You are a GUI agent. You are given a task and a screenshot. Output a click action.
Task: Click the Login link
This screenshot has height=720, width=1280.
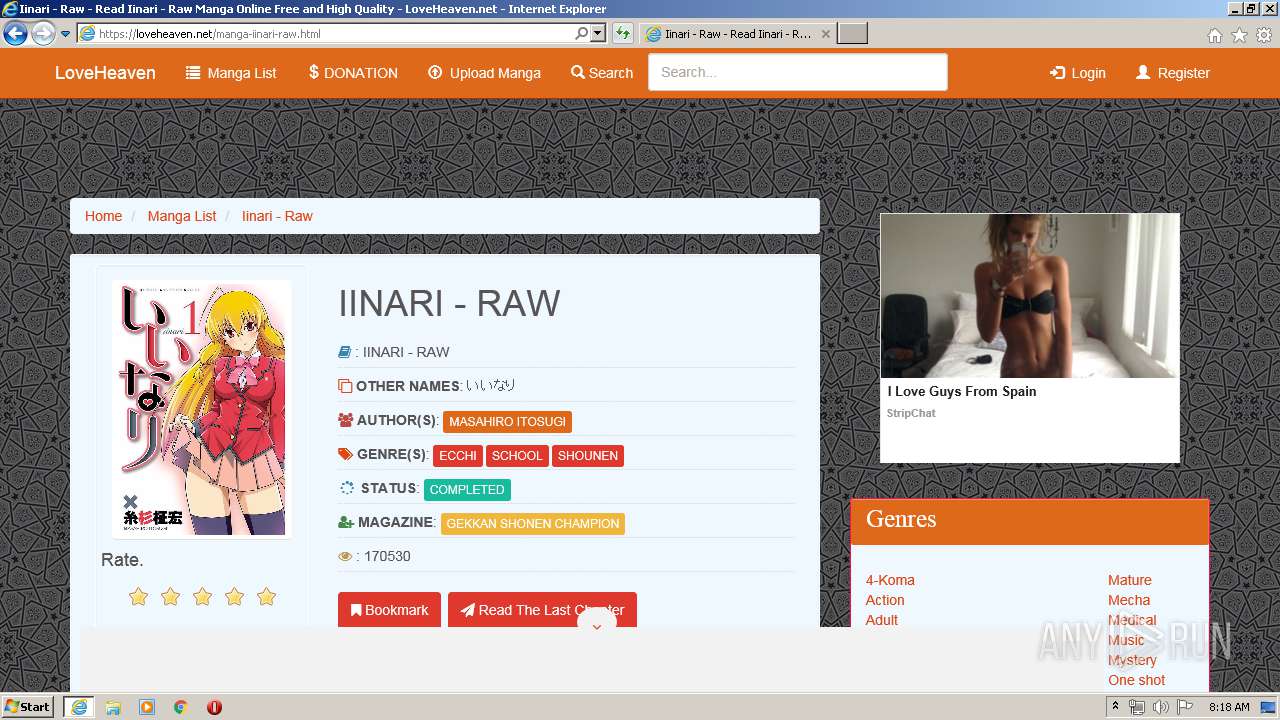click(x=1077, y=73)
